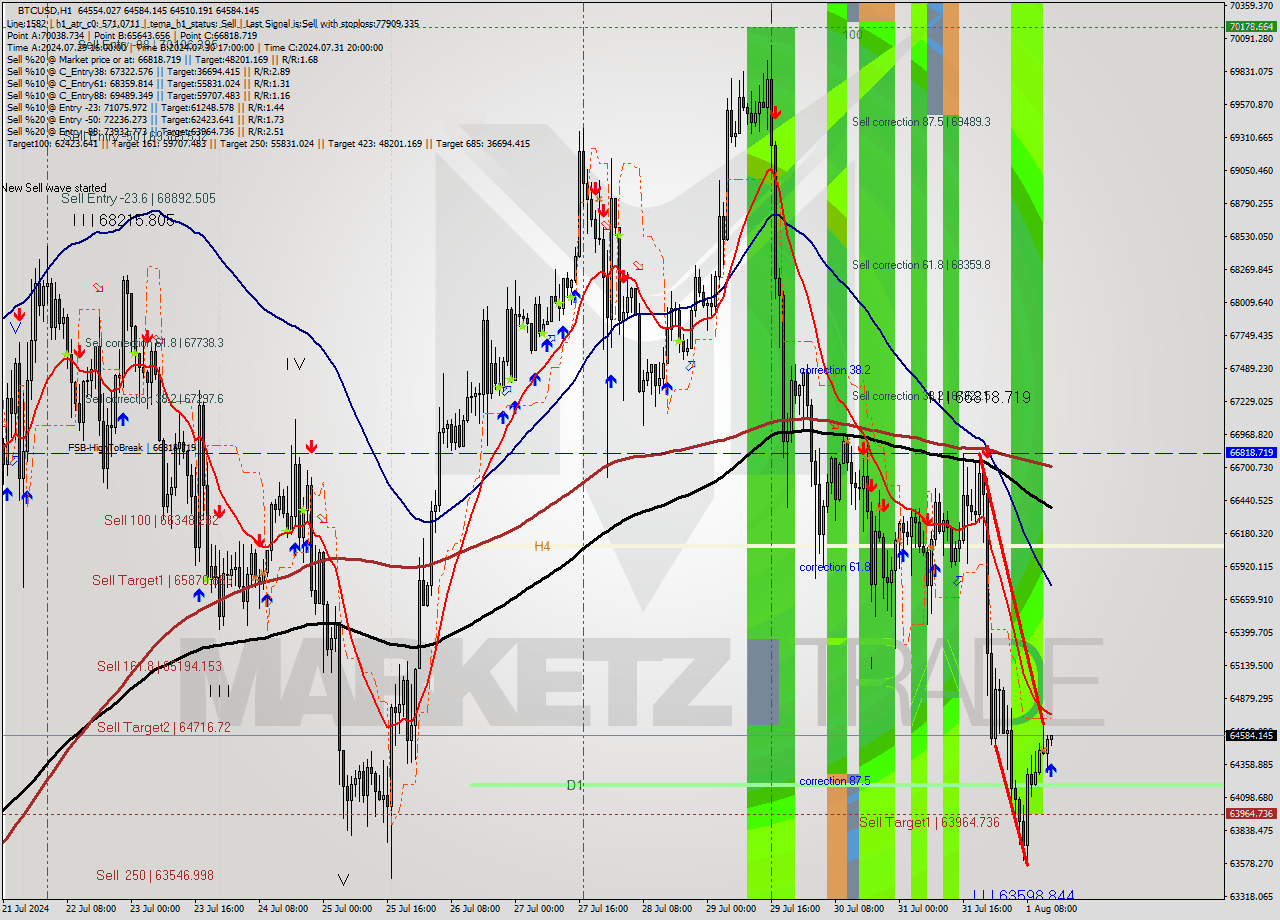Click the '23 Jul 16:00' time label
The width and height of the screenshot is (1280, 920).
[x=220, y=909]
